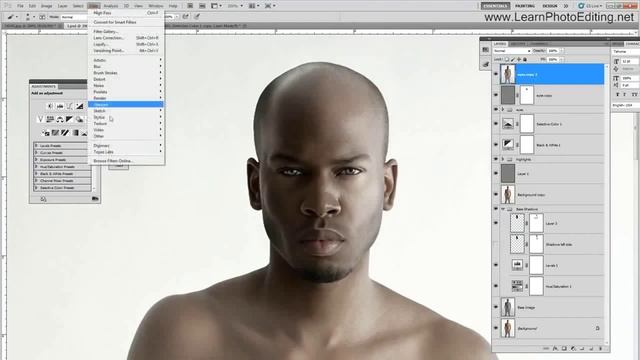Add a Levels adjustment icon in Adjustments panel
The width and height of the screenshot is (640, 360).
(x=60, y=106)
